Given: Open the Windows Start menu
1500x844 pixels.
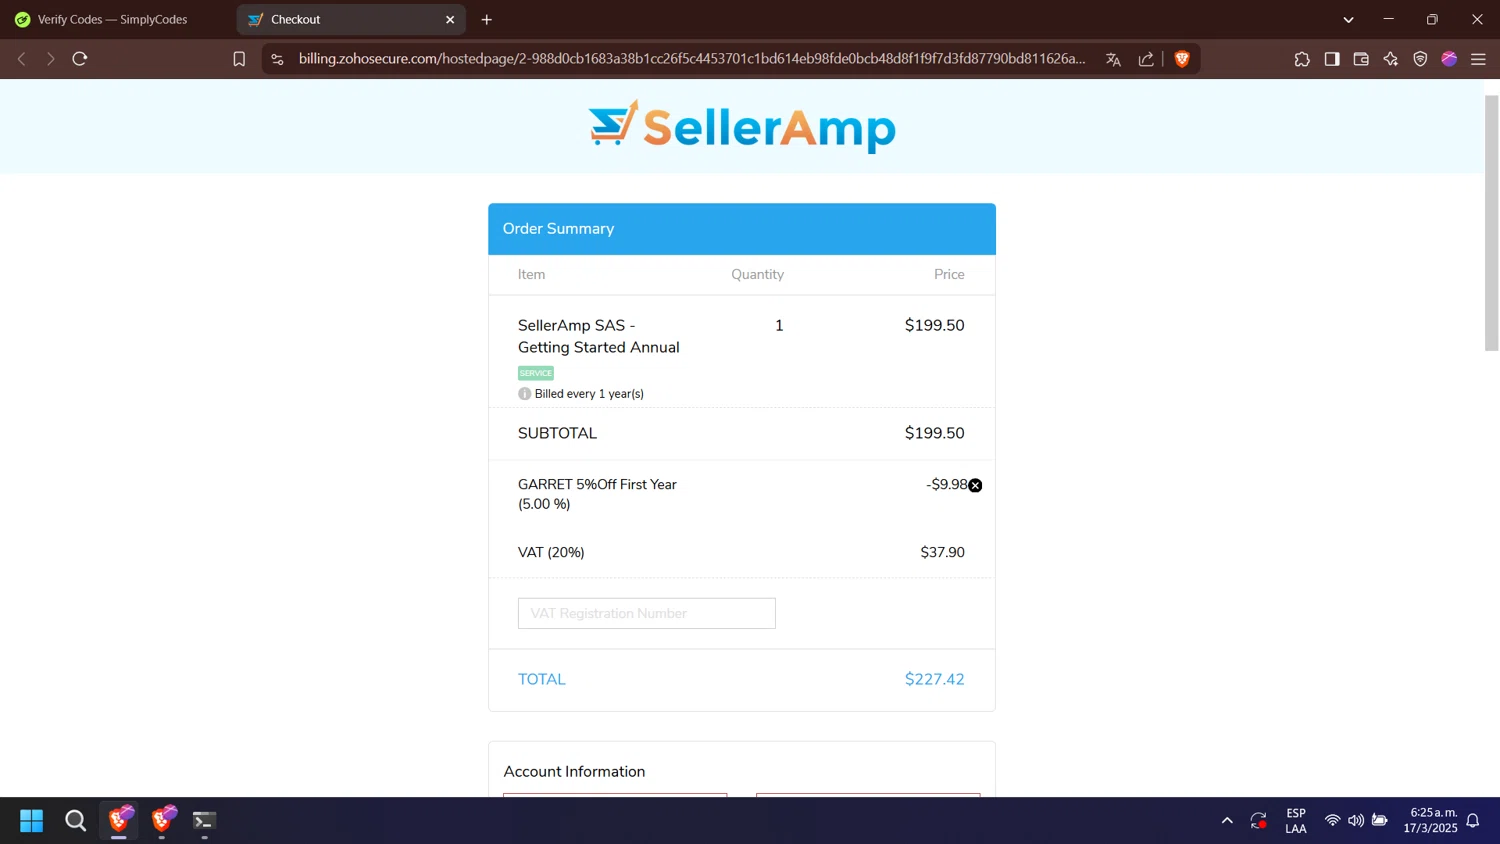Looking at the screenshot, I should [x=32, y=821].
